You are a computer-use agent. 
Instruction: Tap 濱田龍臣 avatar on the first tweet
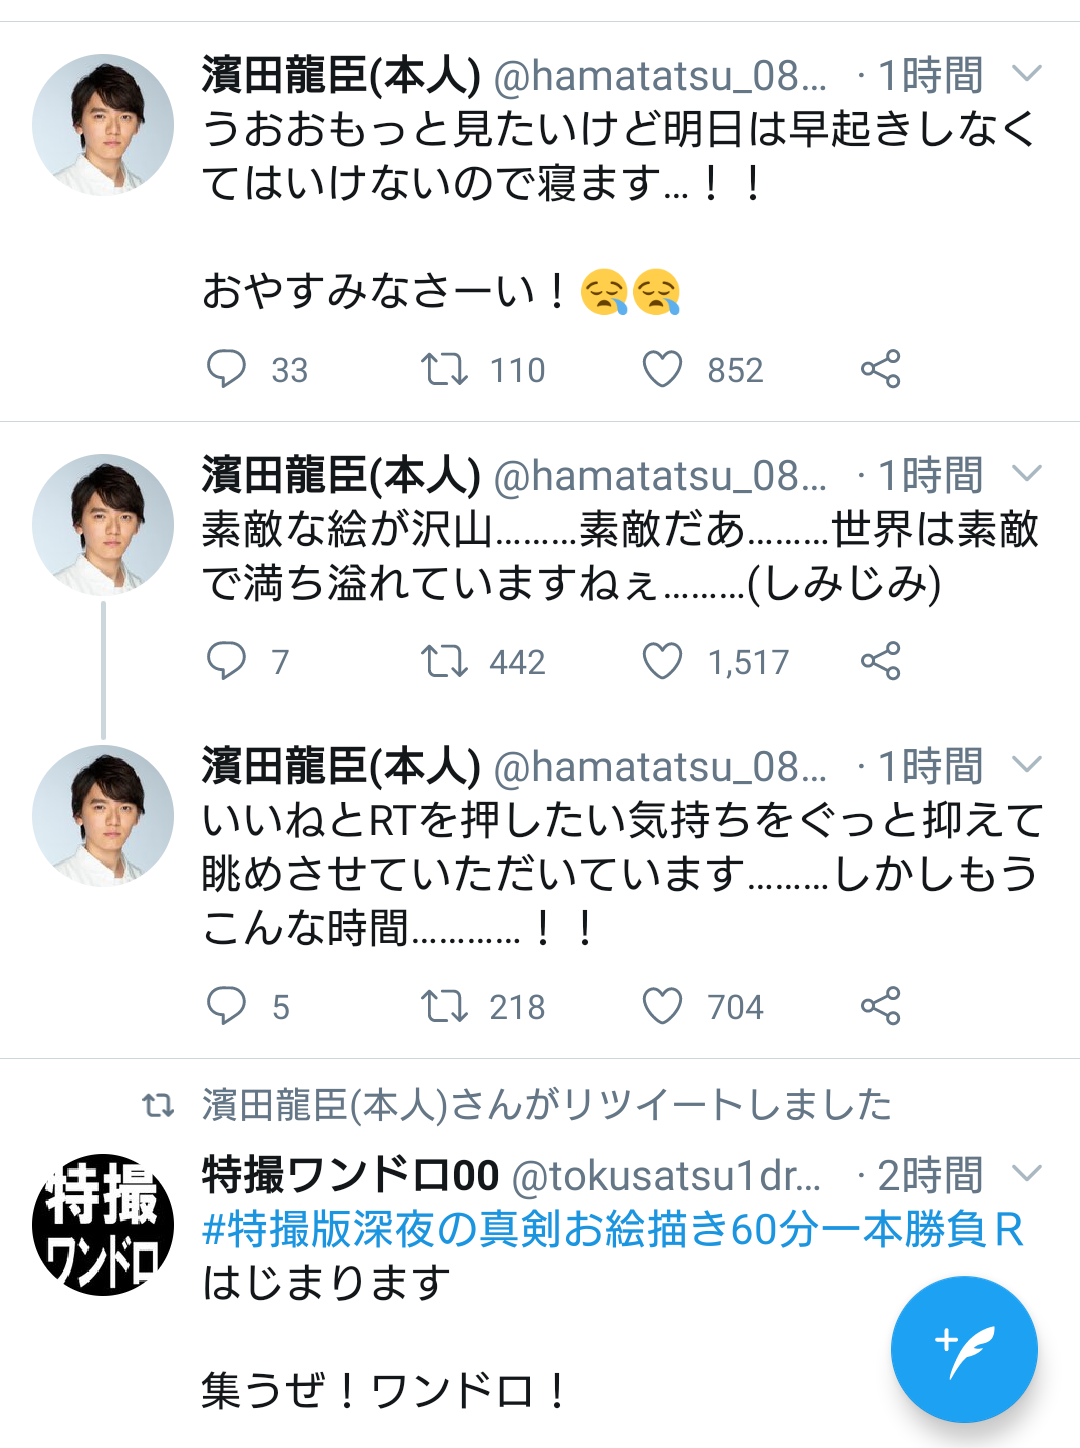(x=103, y=125)
